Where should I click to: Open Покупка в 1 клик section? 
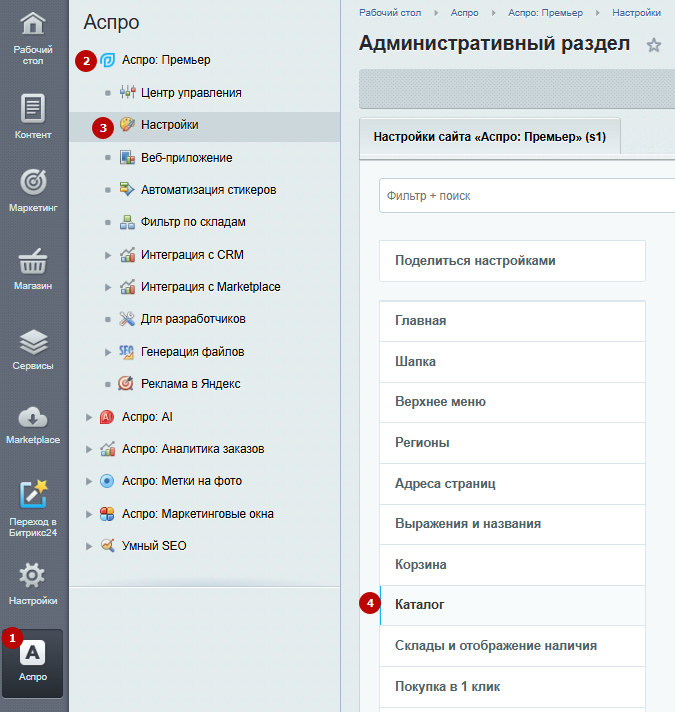pyautogui.click(x=512, y=687)
